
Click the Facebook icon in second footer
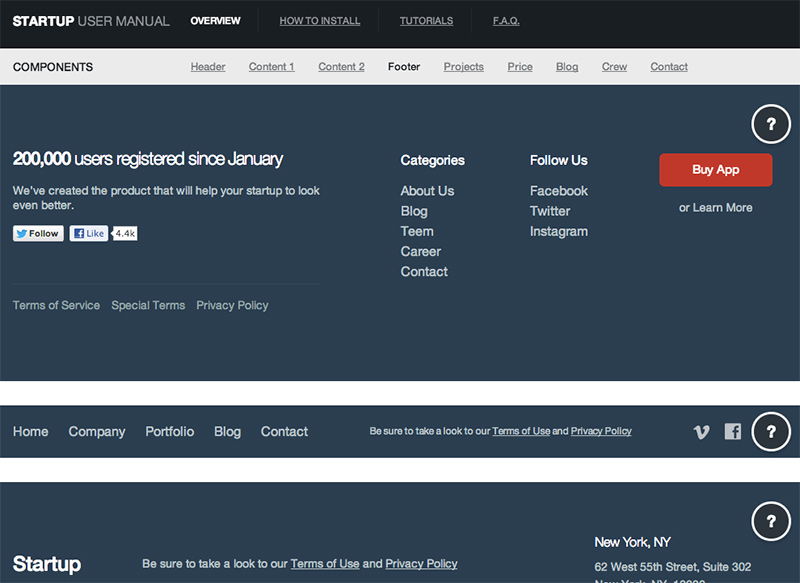(733, 432)
